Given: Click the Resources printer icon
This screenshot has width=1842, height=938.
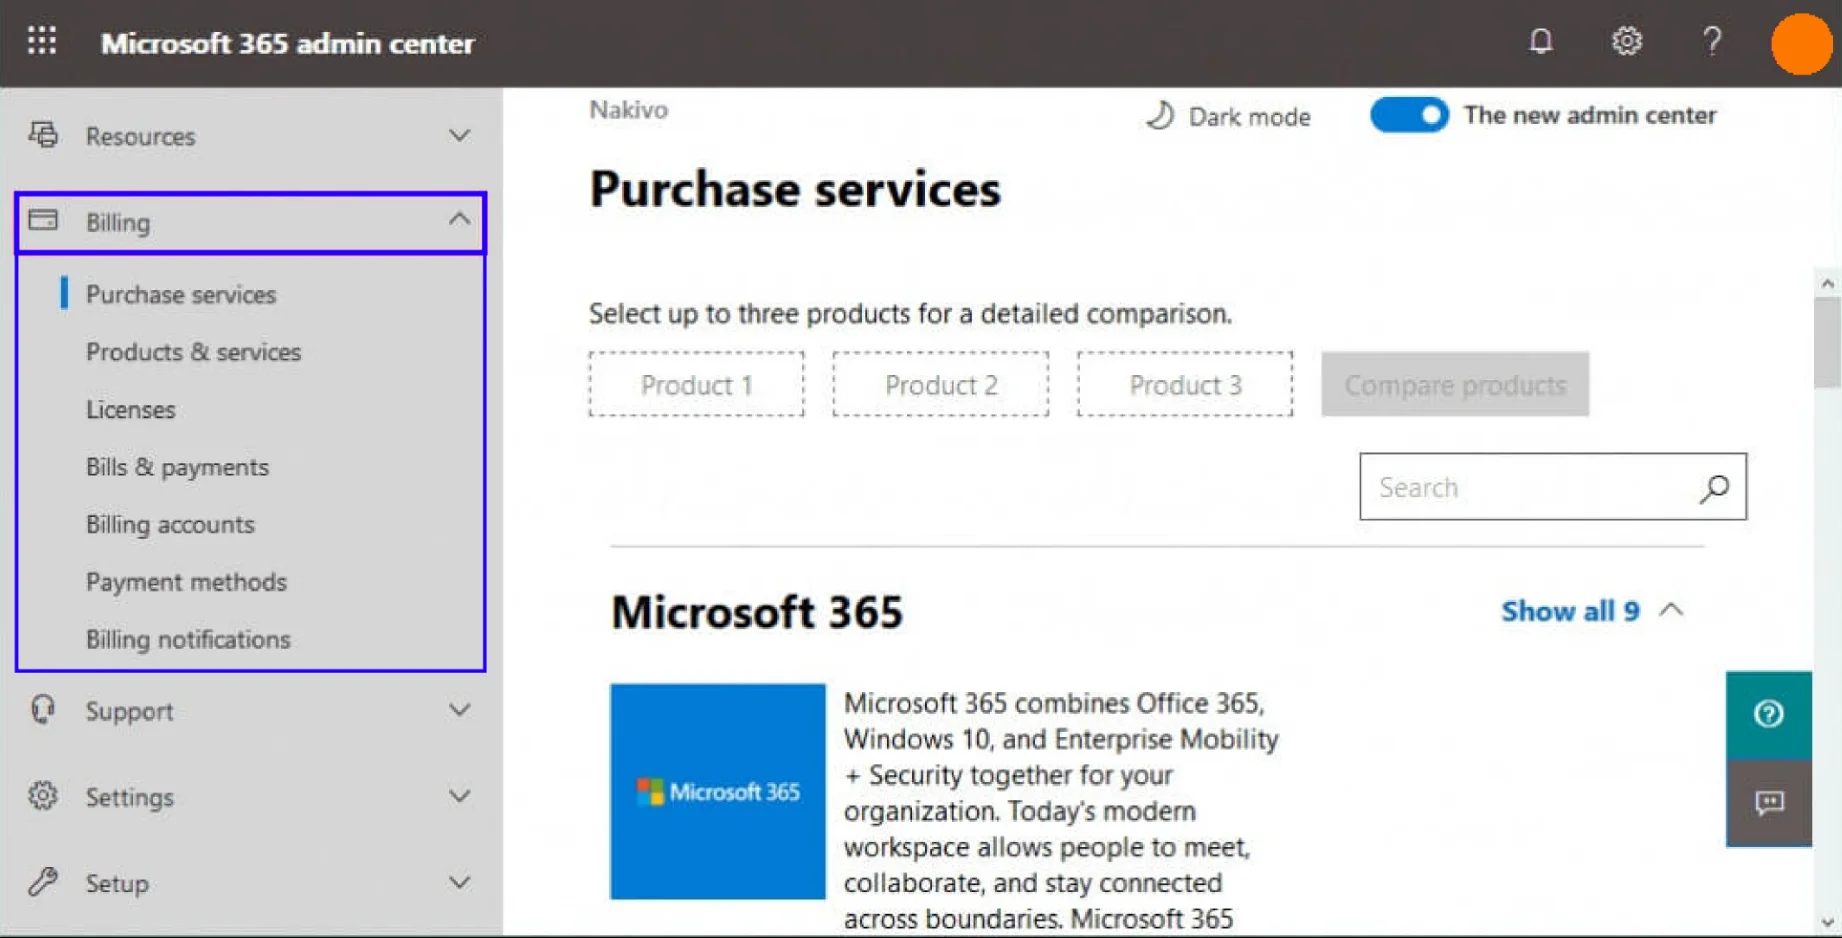Looking at the screenshot, I should click(x=43, y=134).
